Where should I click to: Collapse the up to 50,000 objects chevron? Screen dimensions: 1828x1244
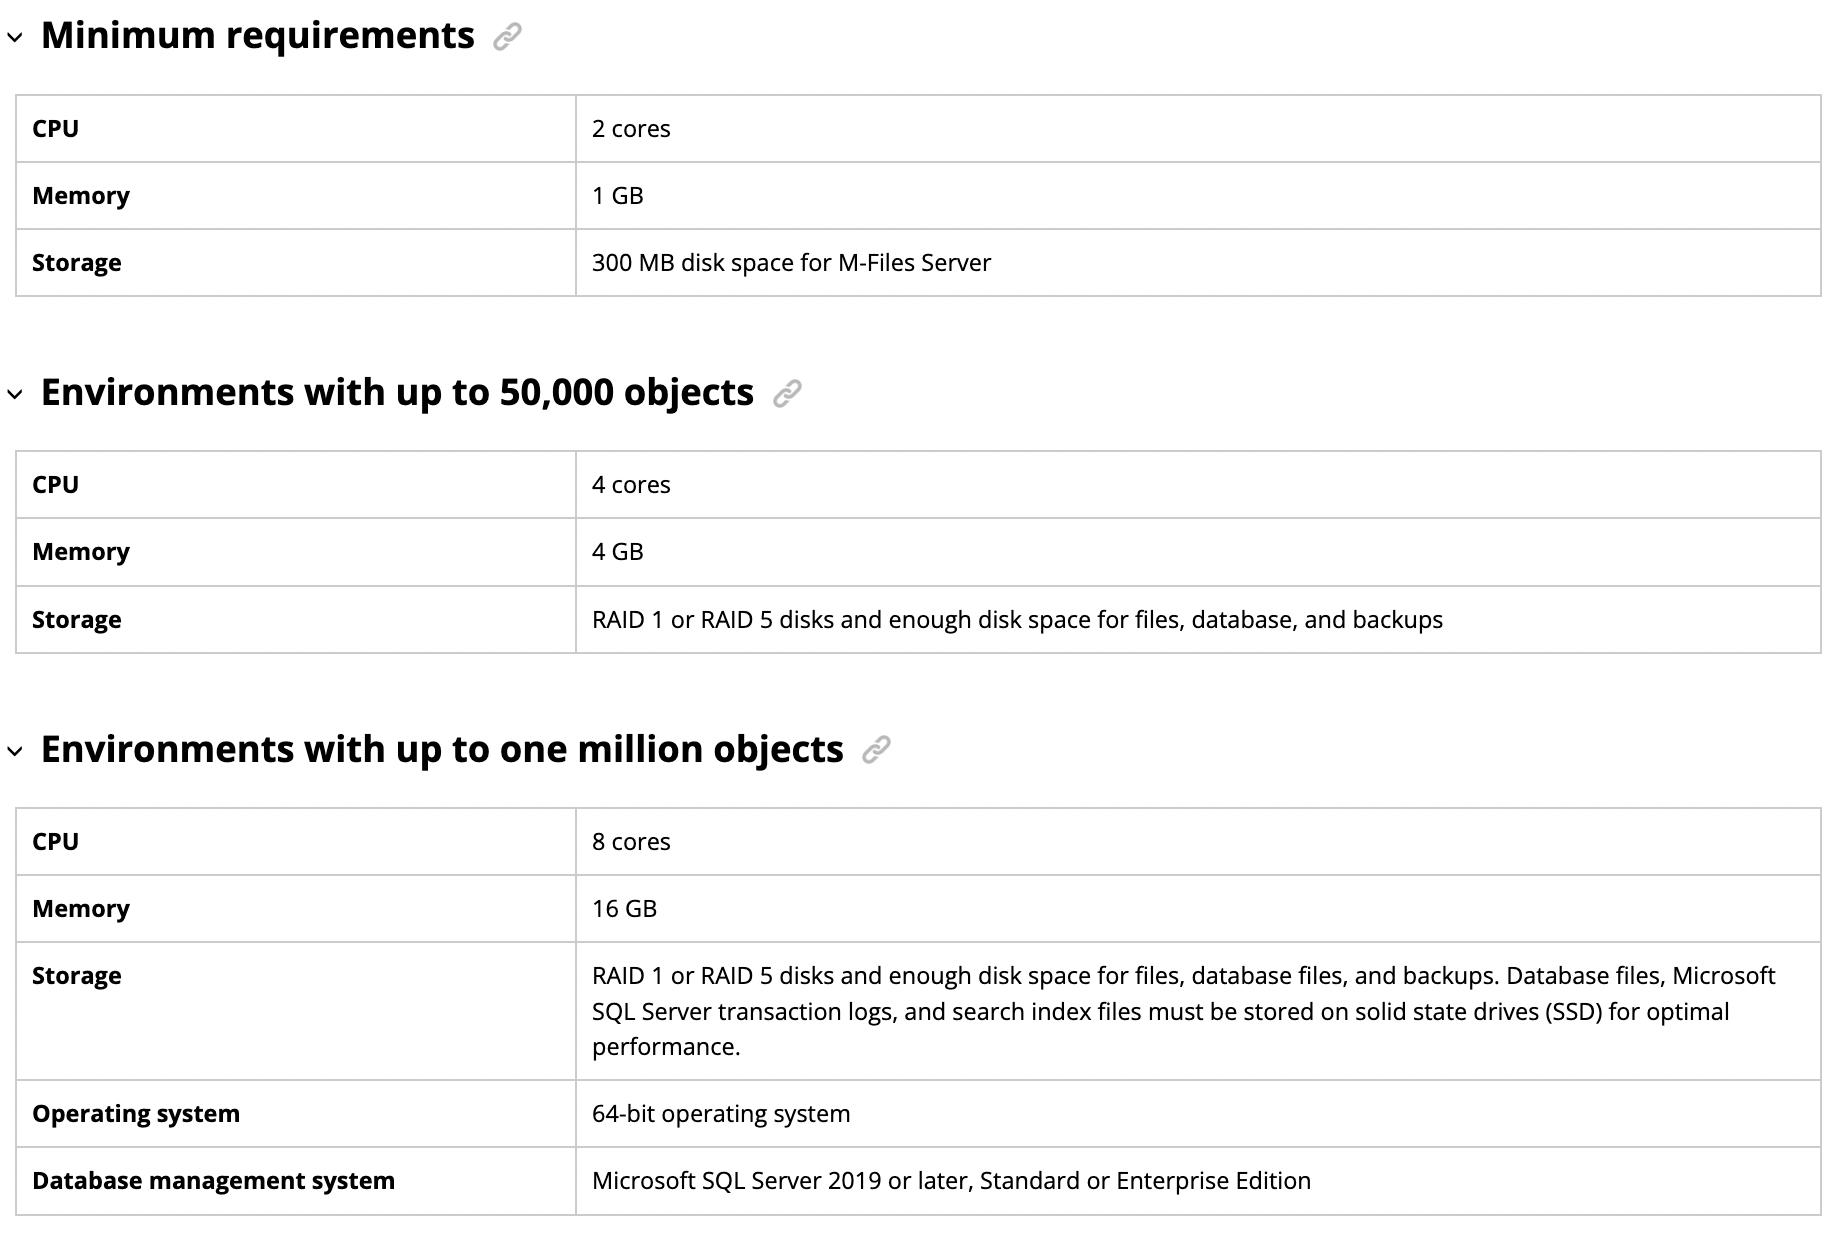point(15,394)
